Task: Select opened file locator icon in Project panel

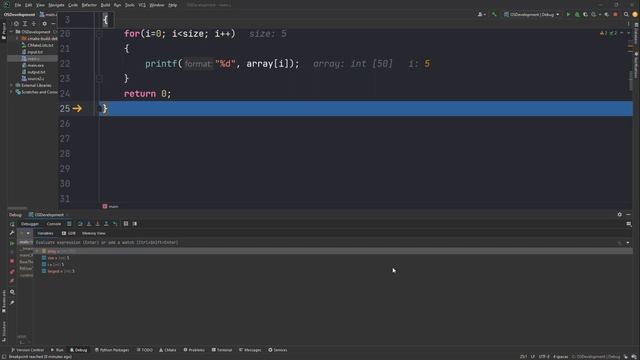Action: tap(16, 24)
